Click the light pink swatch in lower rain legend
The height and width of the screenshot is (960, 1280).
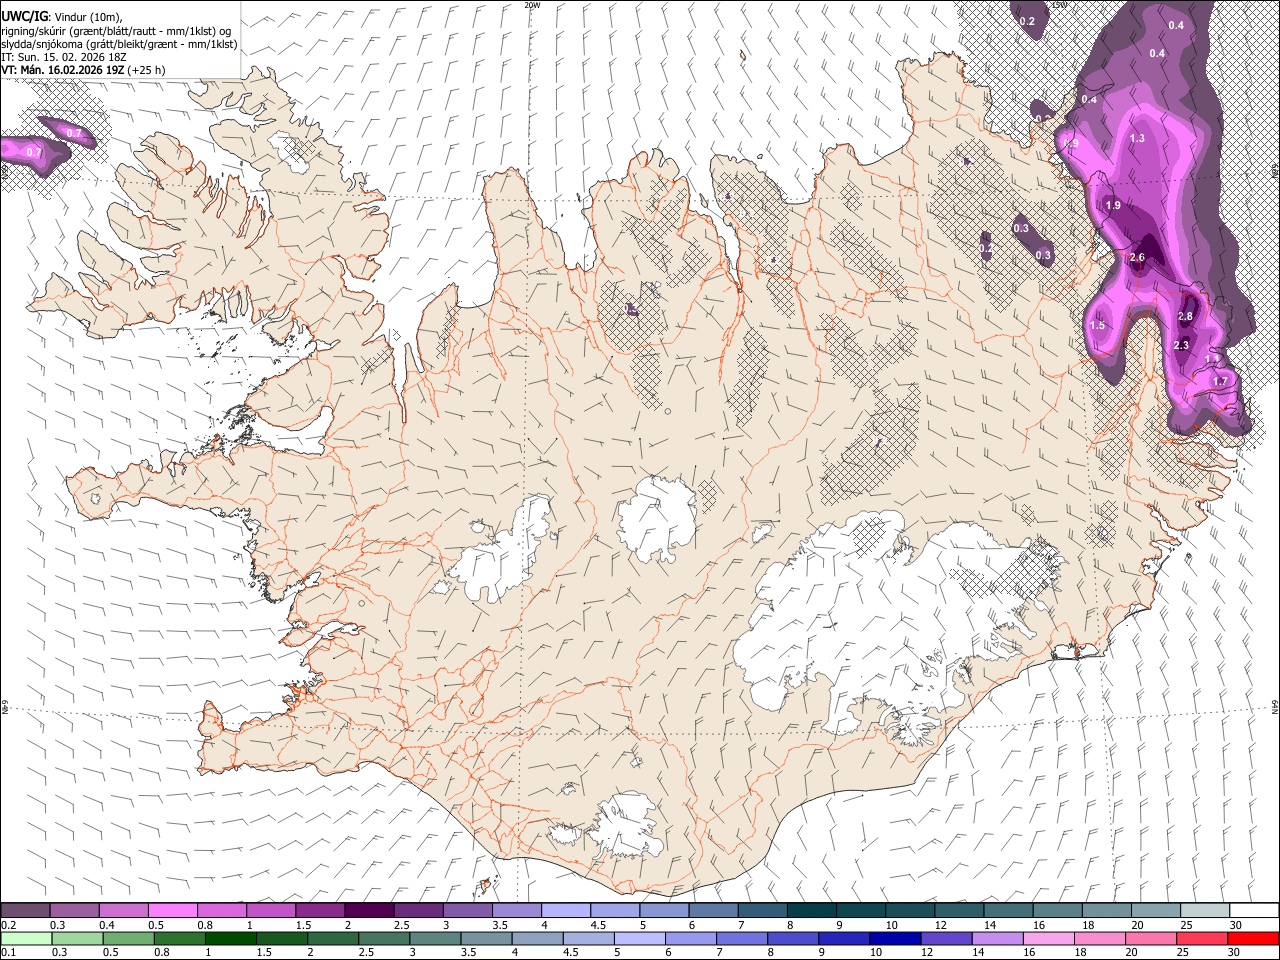1046,938
